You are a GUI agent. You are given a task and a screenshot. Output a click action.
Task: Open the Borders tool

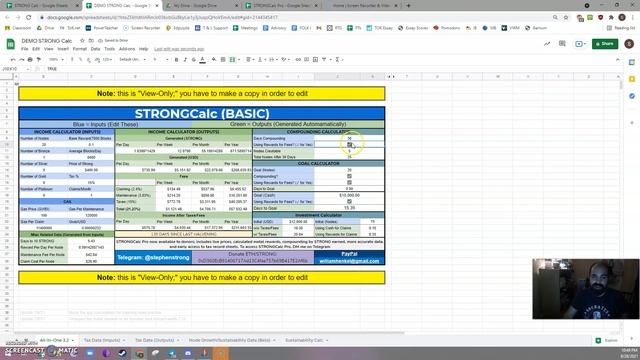(x=223, y=60)
